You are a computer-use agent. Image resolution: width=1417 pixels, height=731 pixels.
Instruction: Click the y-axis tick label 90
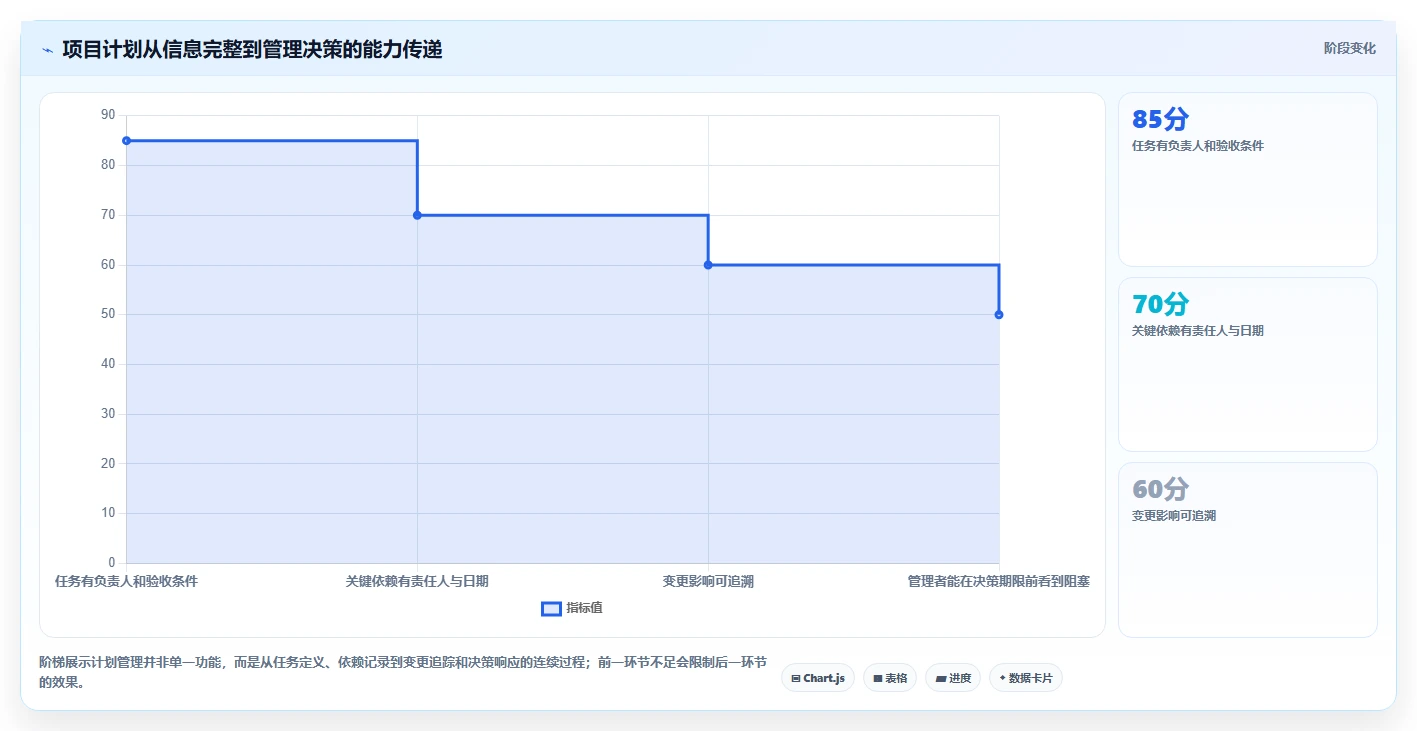[108, 115]
